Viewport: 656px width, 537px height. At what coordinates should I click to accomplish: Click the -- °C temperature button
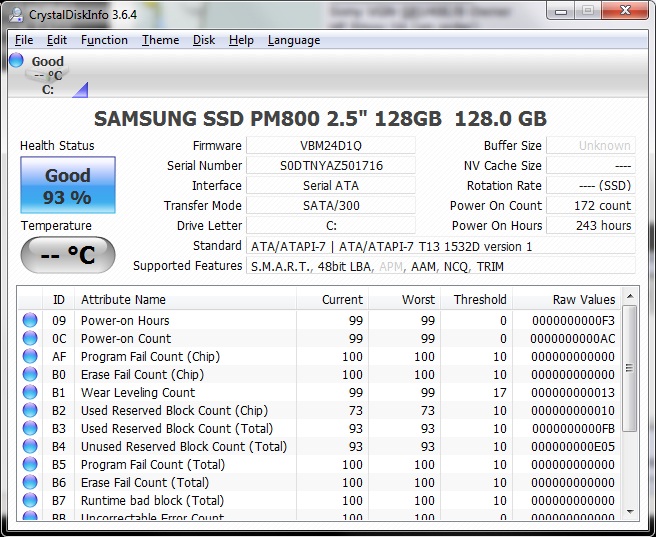[x=68, y=255]
